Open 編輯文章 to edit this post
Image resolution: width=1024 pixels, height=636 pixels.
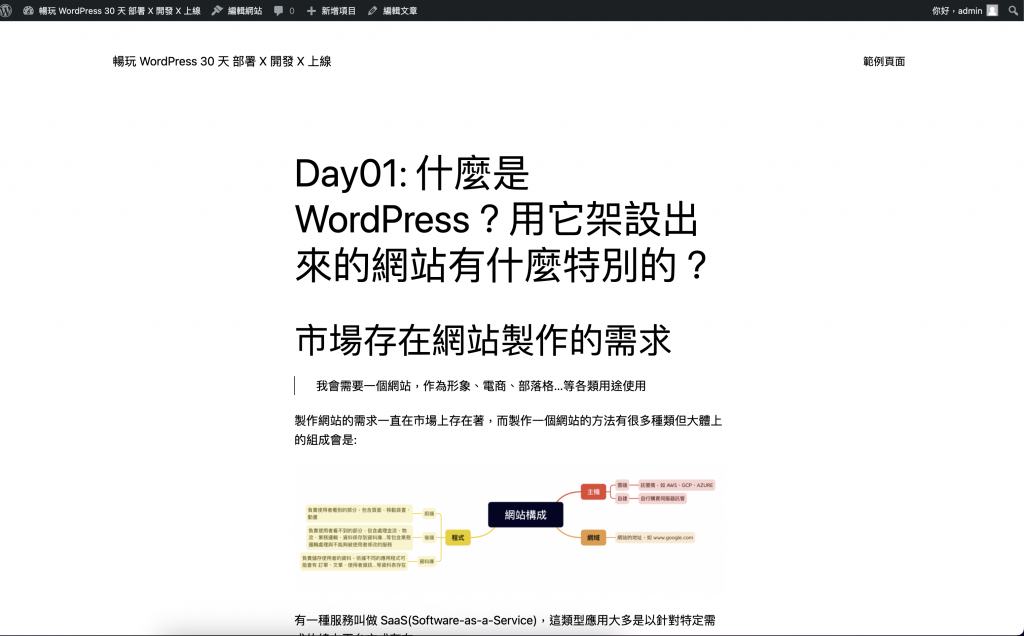pyautogui.click(x=400, y=10)
